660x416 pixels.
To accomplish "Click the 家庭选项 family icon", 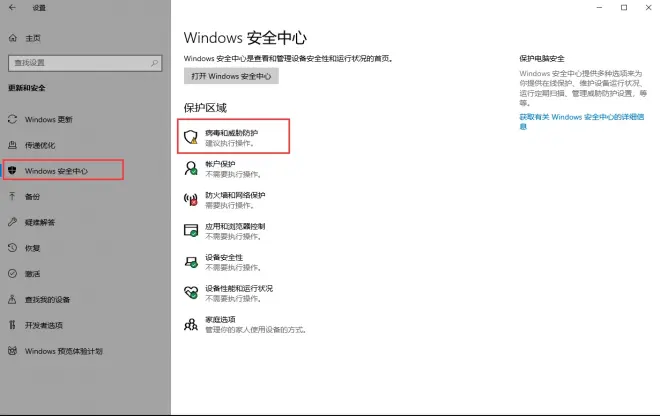I will [x=191, y=324].
